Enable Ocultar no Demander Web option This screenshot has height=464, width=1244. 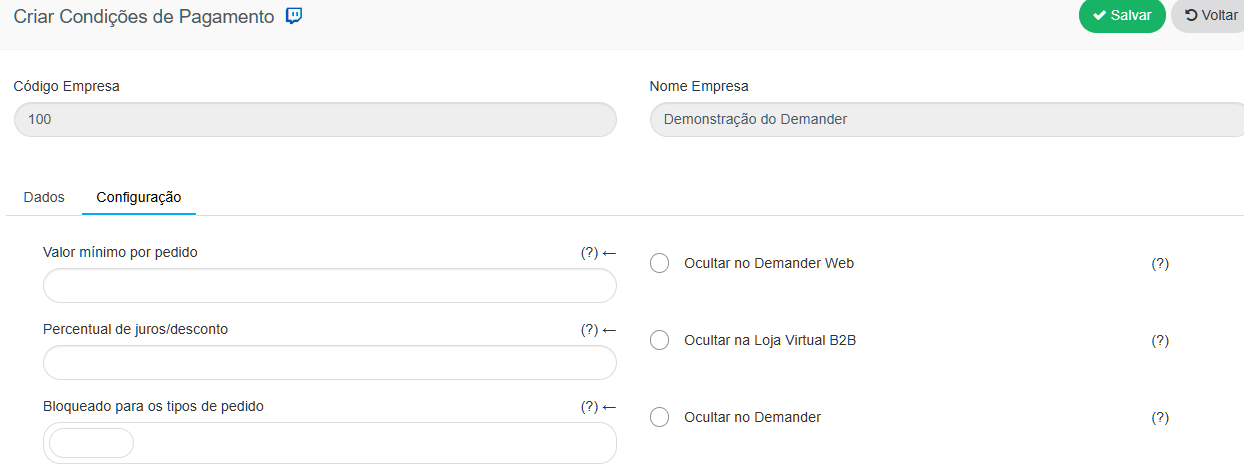(x=659, y=263)
